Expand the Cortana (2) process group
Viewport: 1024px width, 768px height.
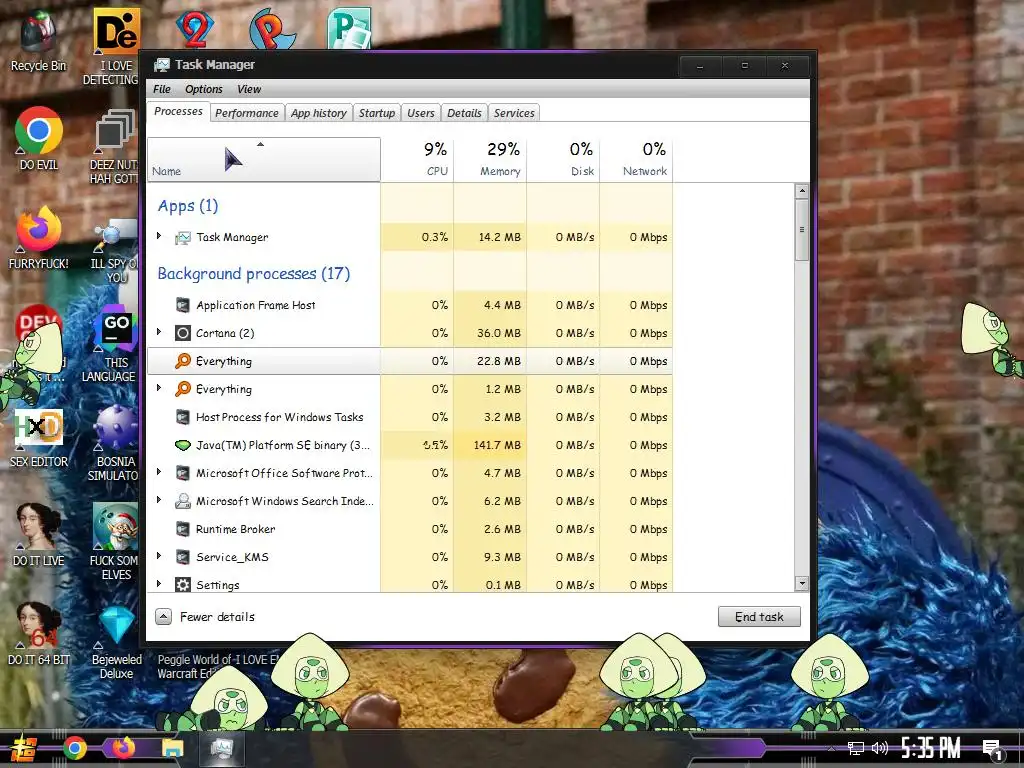pyautogui.click(x=159, y=332)
